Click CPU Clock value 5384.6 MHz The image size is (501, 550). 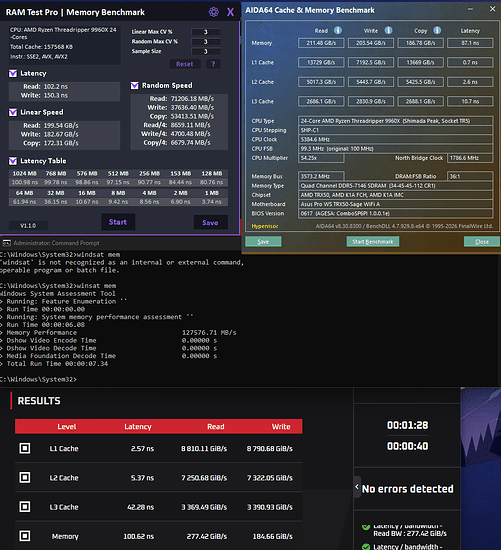(395, 139)
